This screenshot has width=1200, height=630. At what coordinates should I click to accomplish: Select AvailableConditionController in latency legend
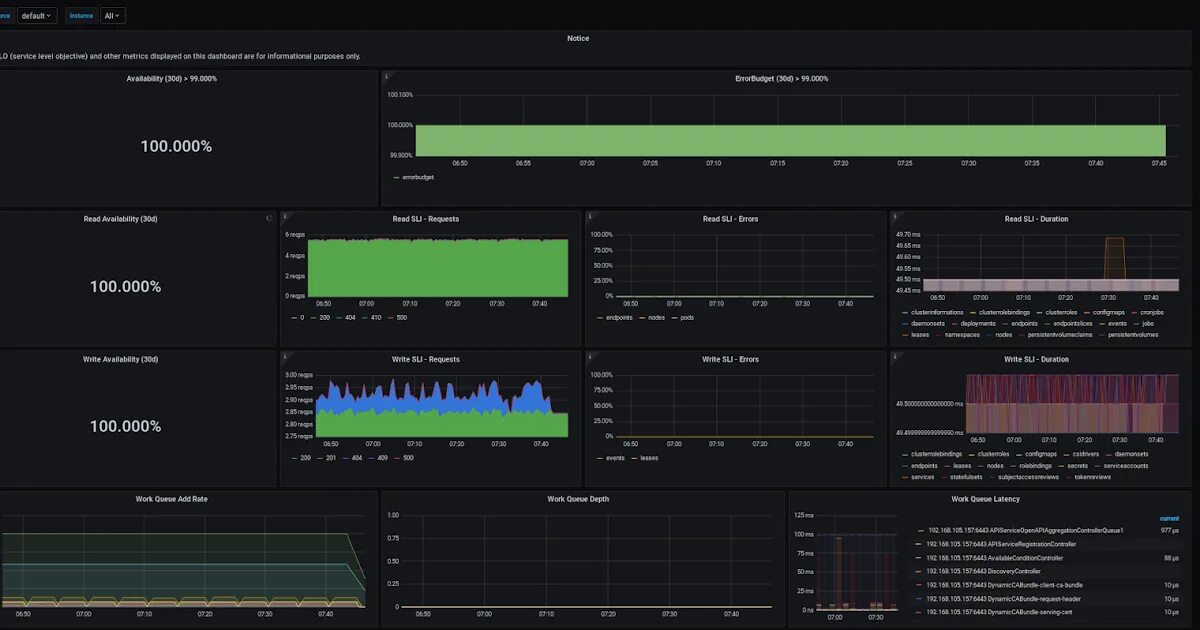[995, 558]
